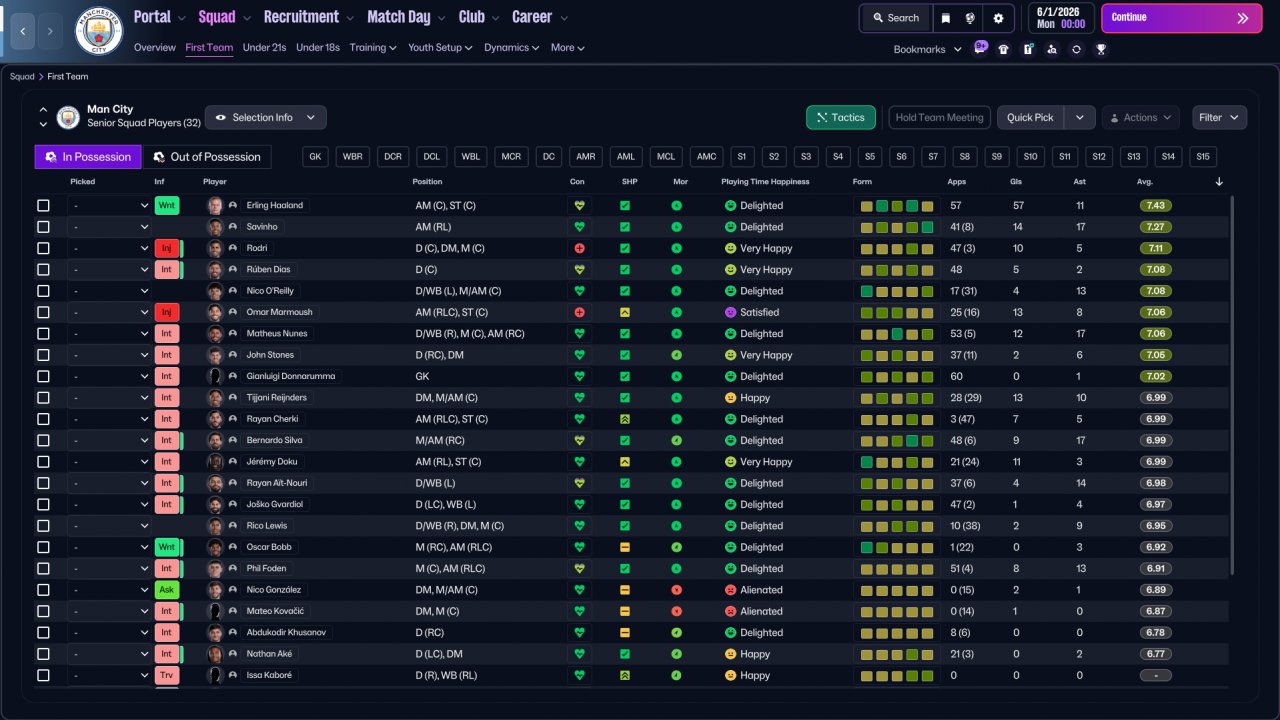View Nico González's red morale icon

(x=677, y=590)
